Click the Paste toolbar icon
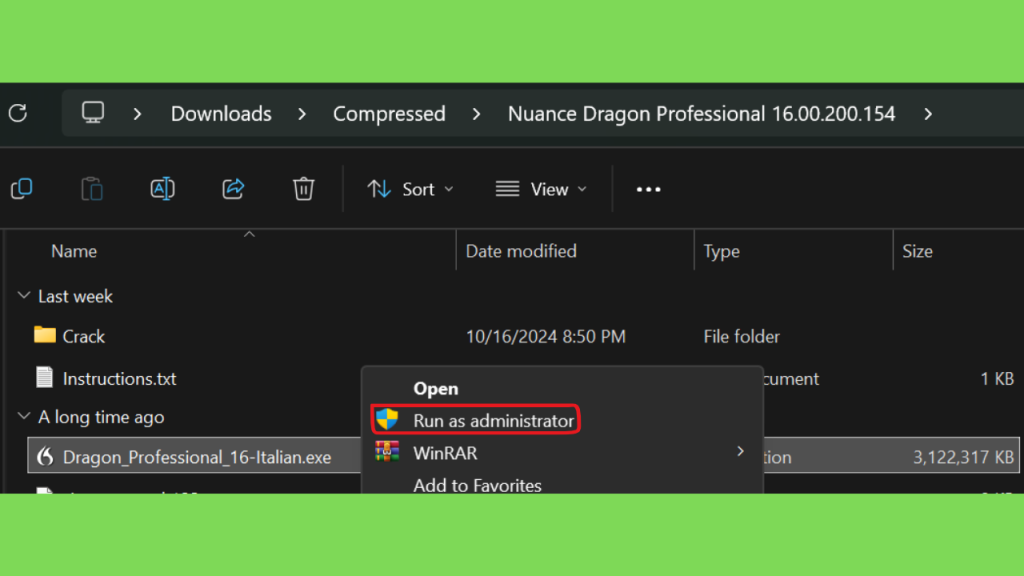Viewport: 1024px width, 576px height. point(92,189)
